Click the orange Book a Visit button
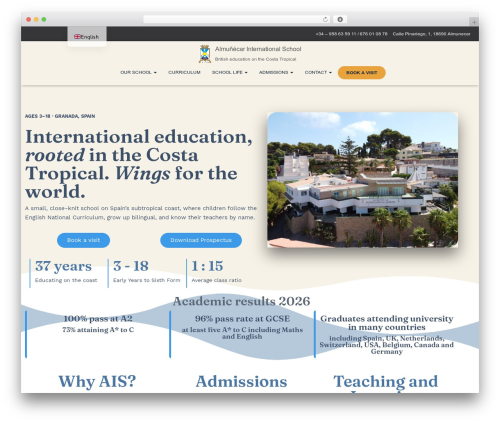 362,73
